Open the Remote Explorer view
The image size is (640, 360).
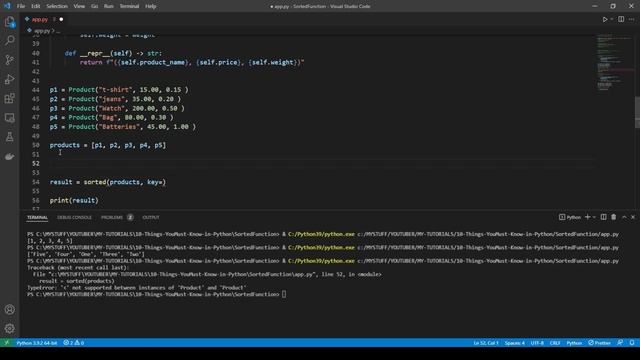click(x=9, y=118)
